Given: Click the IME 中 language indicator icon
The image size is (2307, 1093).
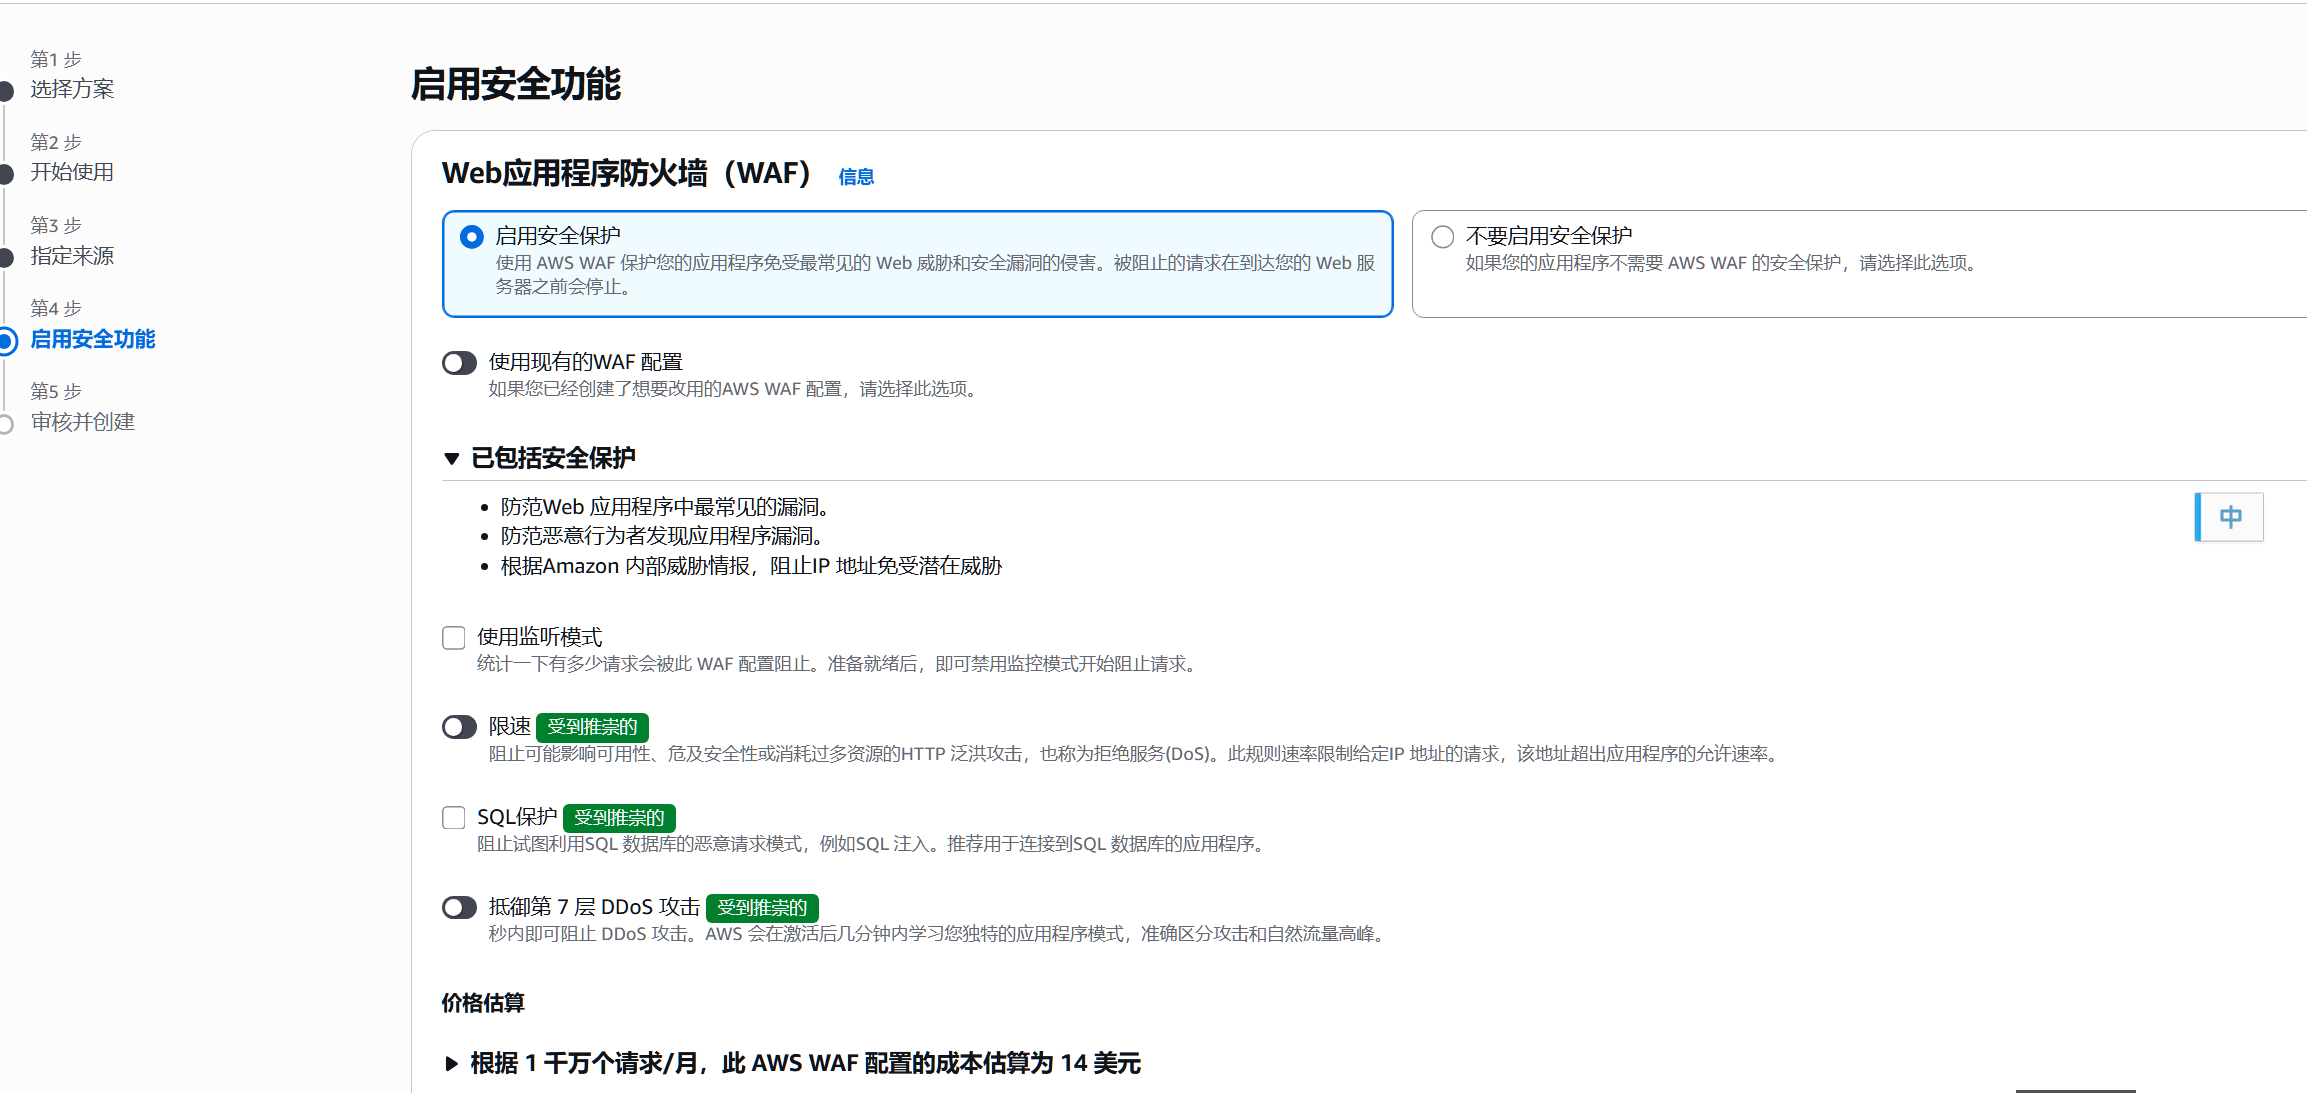Looking at the screenshot, I should click(x=2230, y=517).
